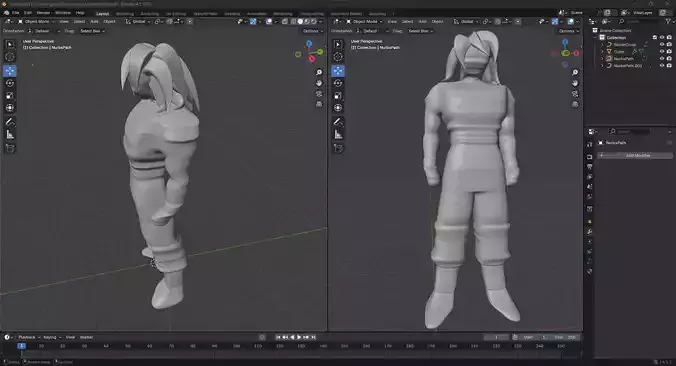Select the Move tool in left viewport
Image resolution: width=676 pixels, height=366 pixels.
coord(10,70)
